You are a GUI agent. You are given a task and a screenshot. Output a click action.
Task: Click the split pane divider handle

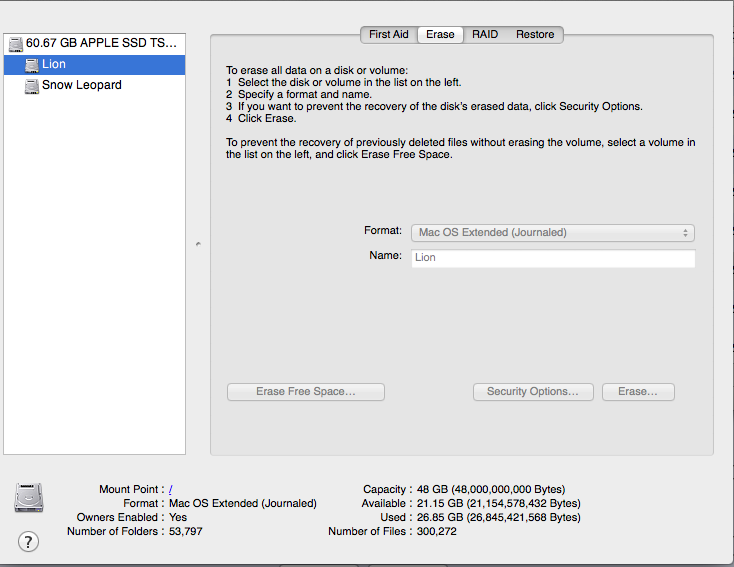coord(198,244)
